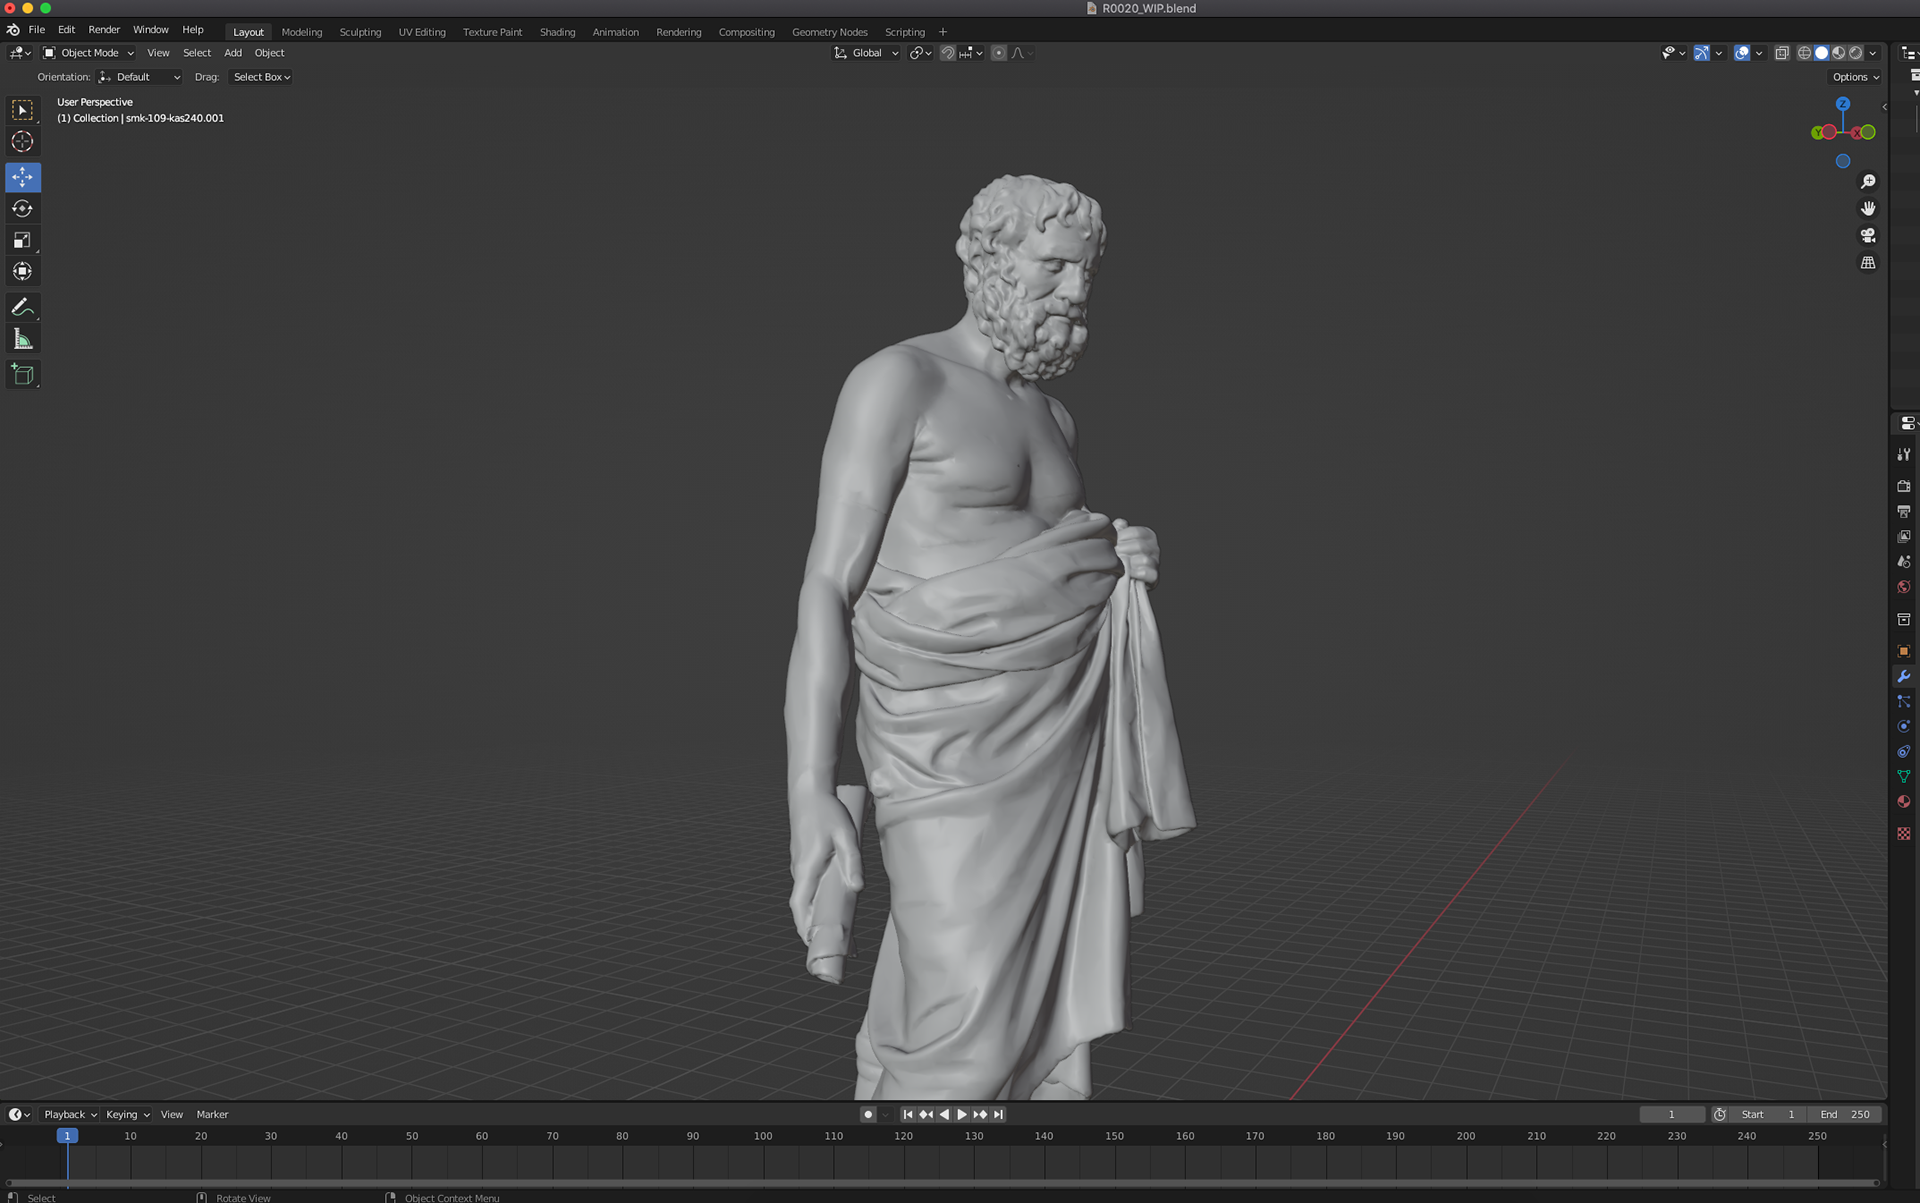The width and height of the screenshot is (1920, 1203).
Task: Activate the Move tool
Action: tap(22, 177)
